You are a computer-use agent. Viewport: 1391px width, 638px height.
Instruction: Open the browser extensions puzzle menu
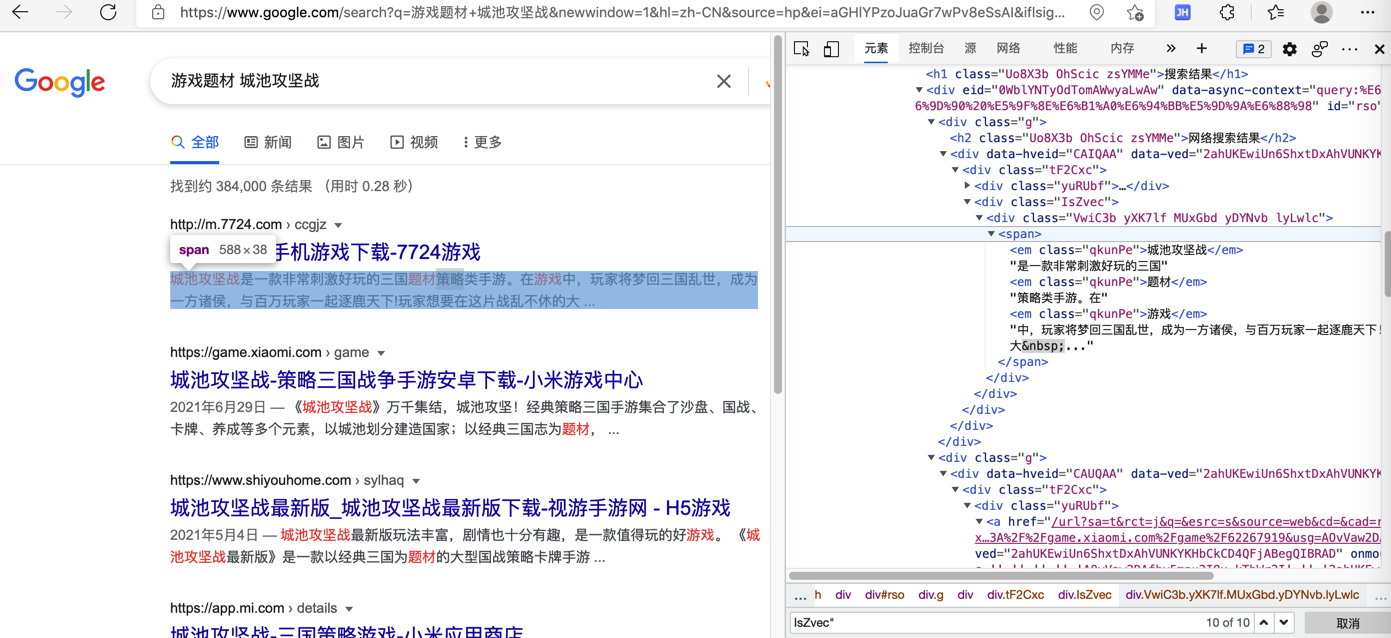pyautogui.click(x=1227, y=13)
